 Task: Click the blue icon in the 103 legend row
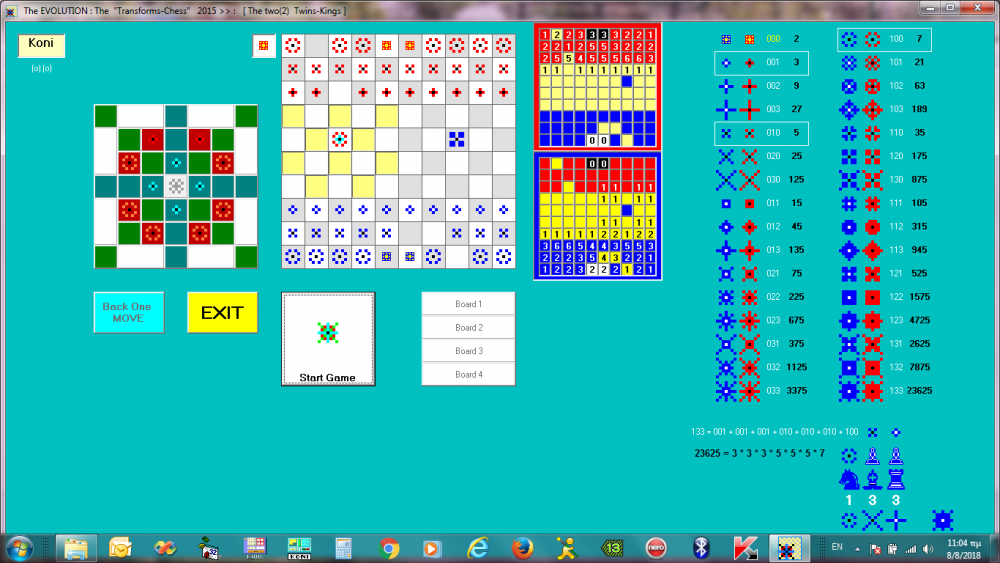[x=849, y=110]
